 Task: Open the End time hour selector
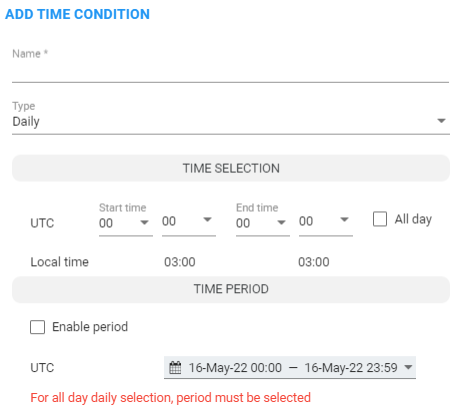[x=263, y=223]
